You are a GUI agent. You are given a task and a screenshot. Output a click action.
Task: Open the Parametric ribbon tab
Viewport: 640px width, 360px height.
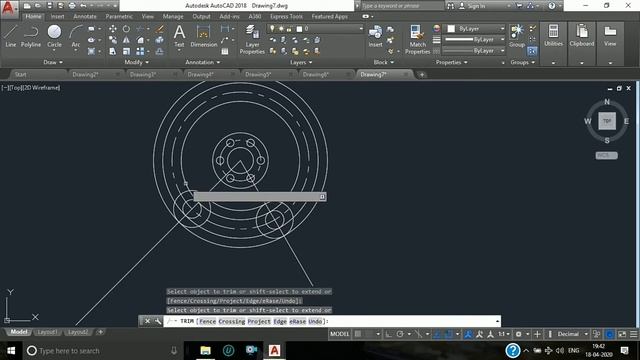point(119,17)
